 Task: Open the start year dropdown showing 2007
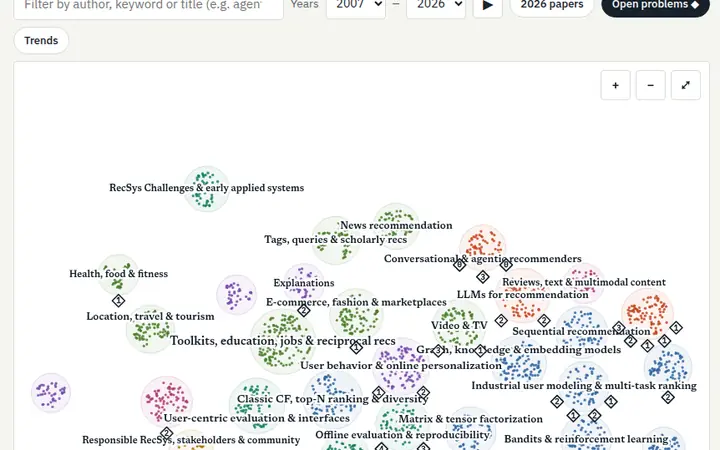[356, 6]
